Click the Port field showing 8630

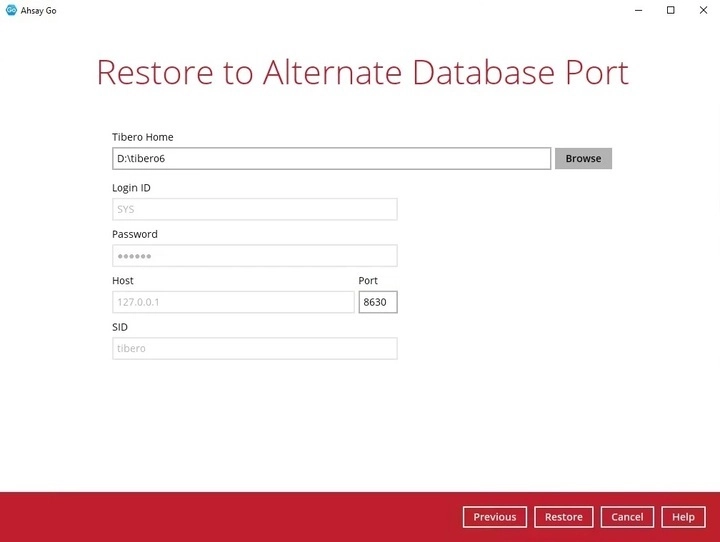378,302
